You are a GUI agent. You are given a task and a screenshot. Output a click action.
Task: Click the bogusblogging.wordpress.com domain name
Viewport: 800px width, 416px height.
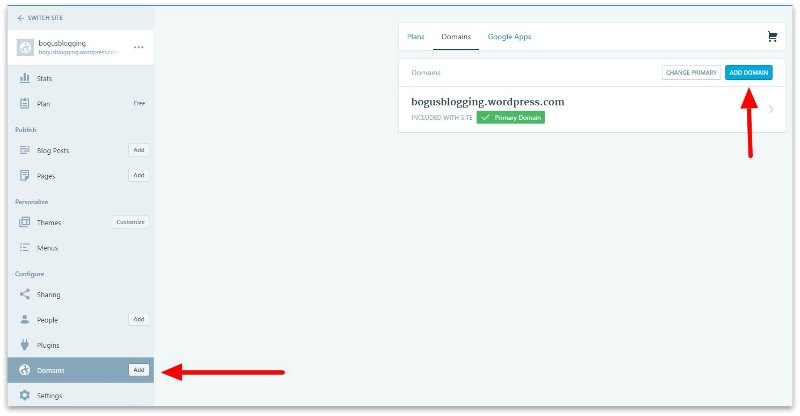point(488,102)
